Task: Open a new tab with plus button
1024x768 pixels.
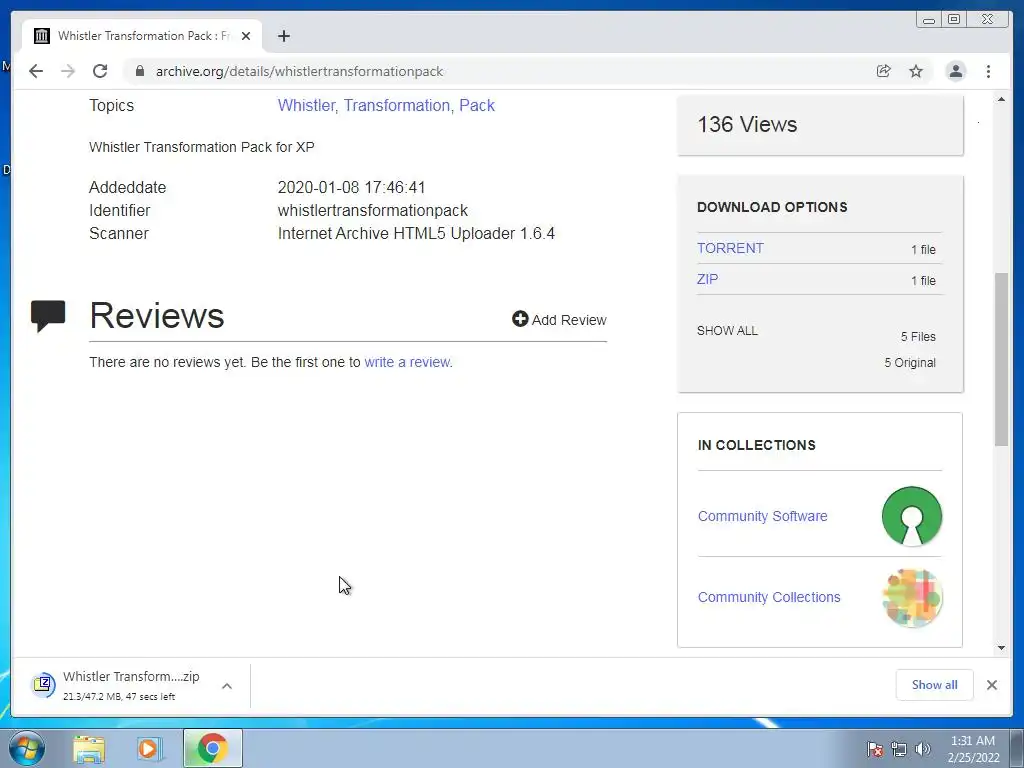Action: point(283,36)
